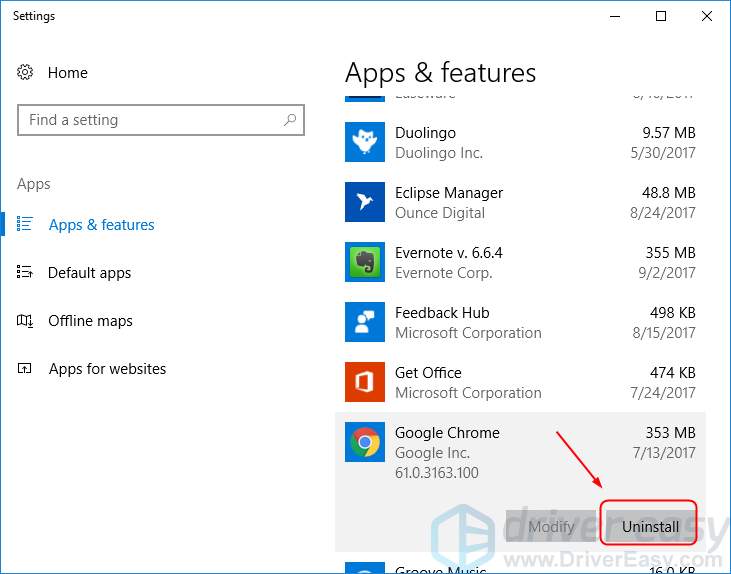Select Apps & features in sidebar

pyautogui.click(x=102, y=225)
